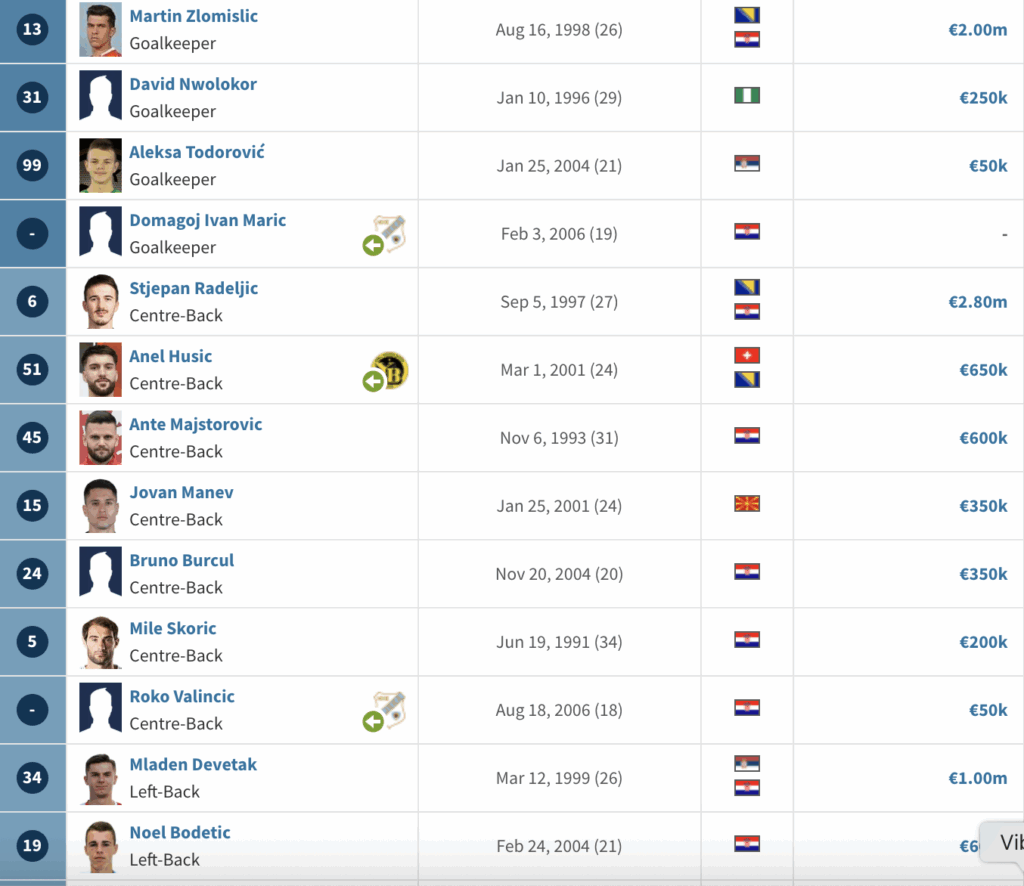Click €250k market value of Nwolokor

coord(983,98)
